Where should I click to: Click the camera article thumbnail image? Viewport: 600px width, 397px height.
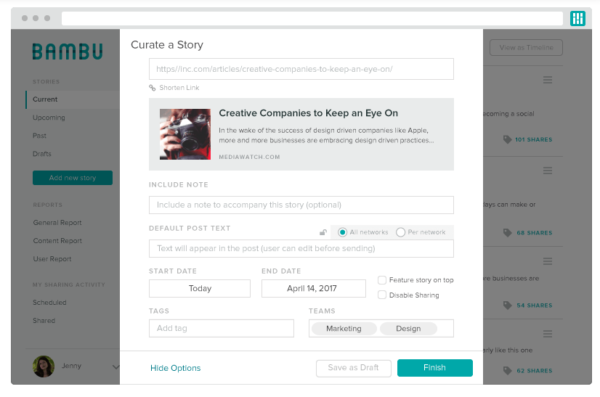(x=185, y=134)
